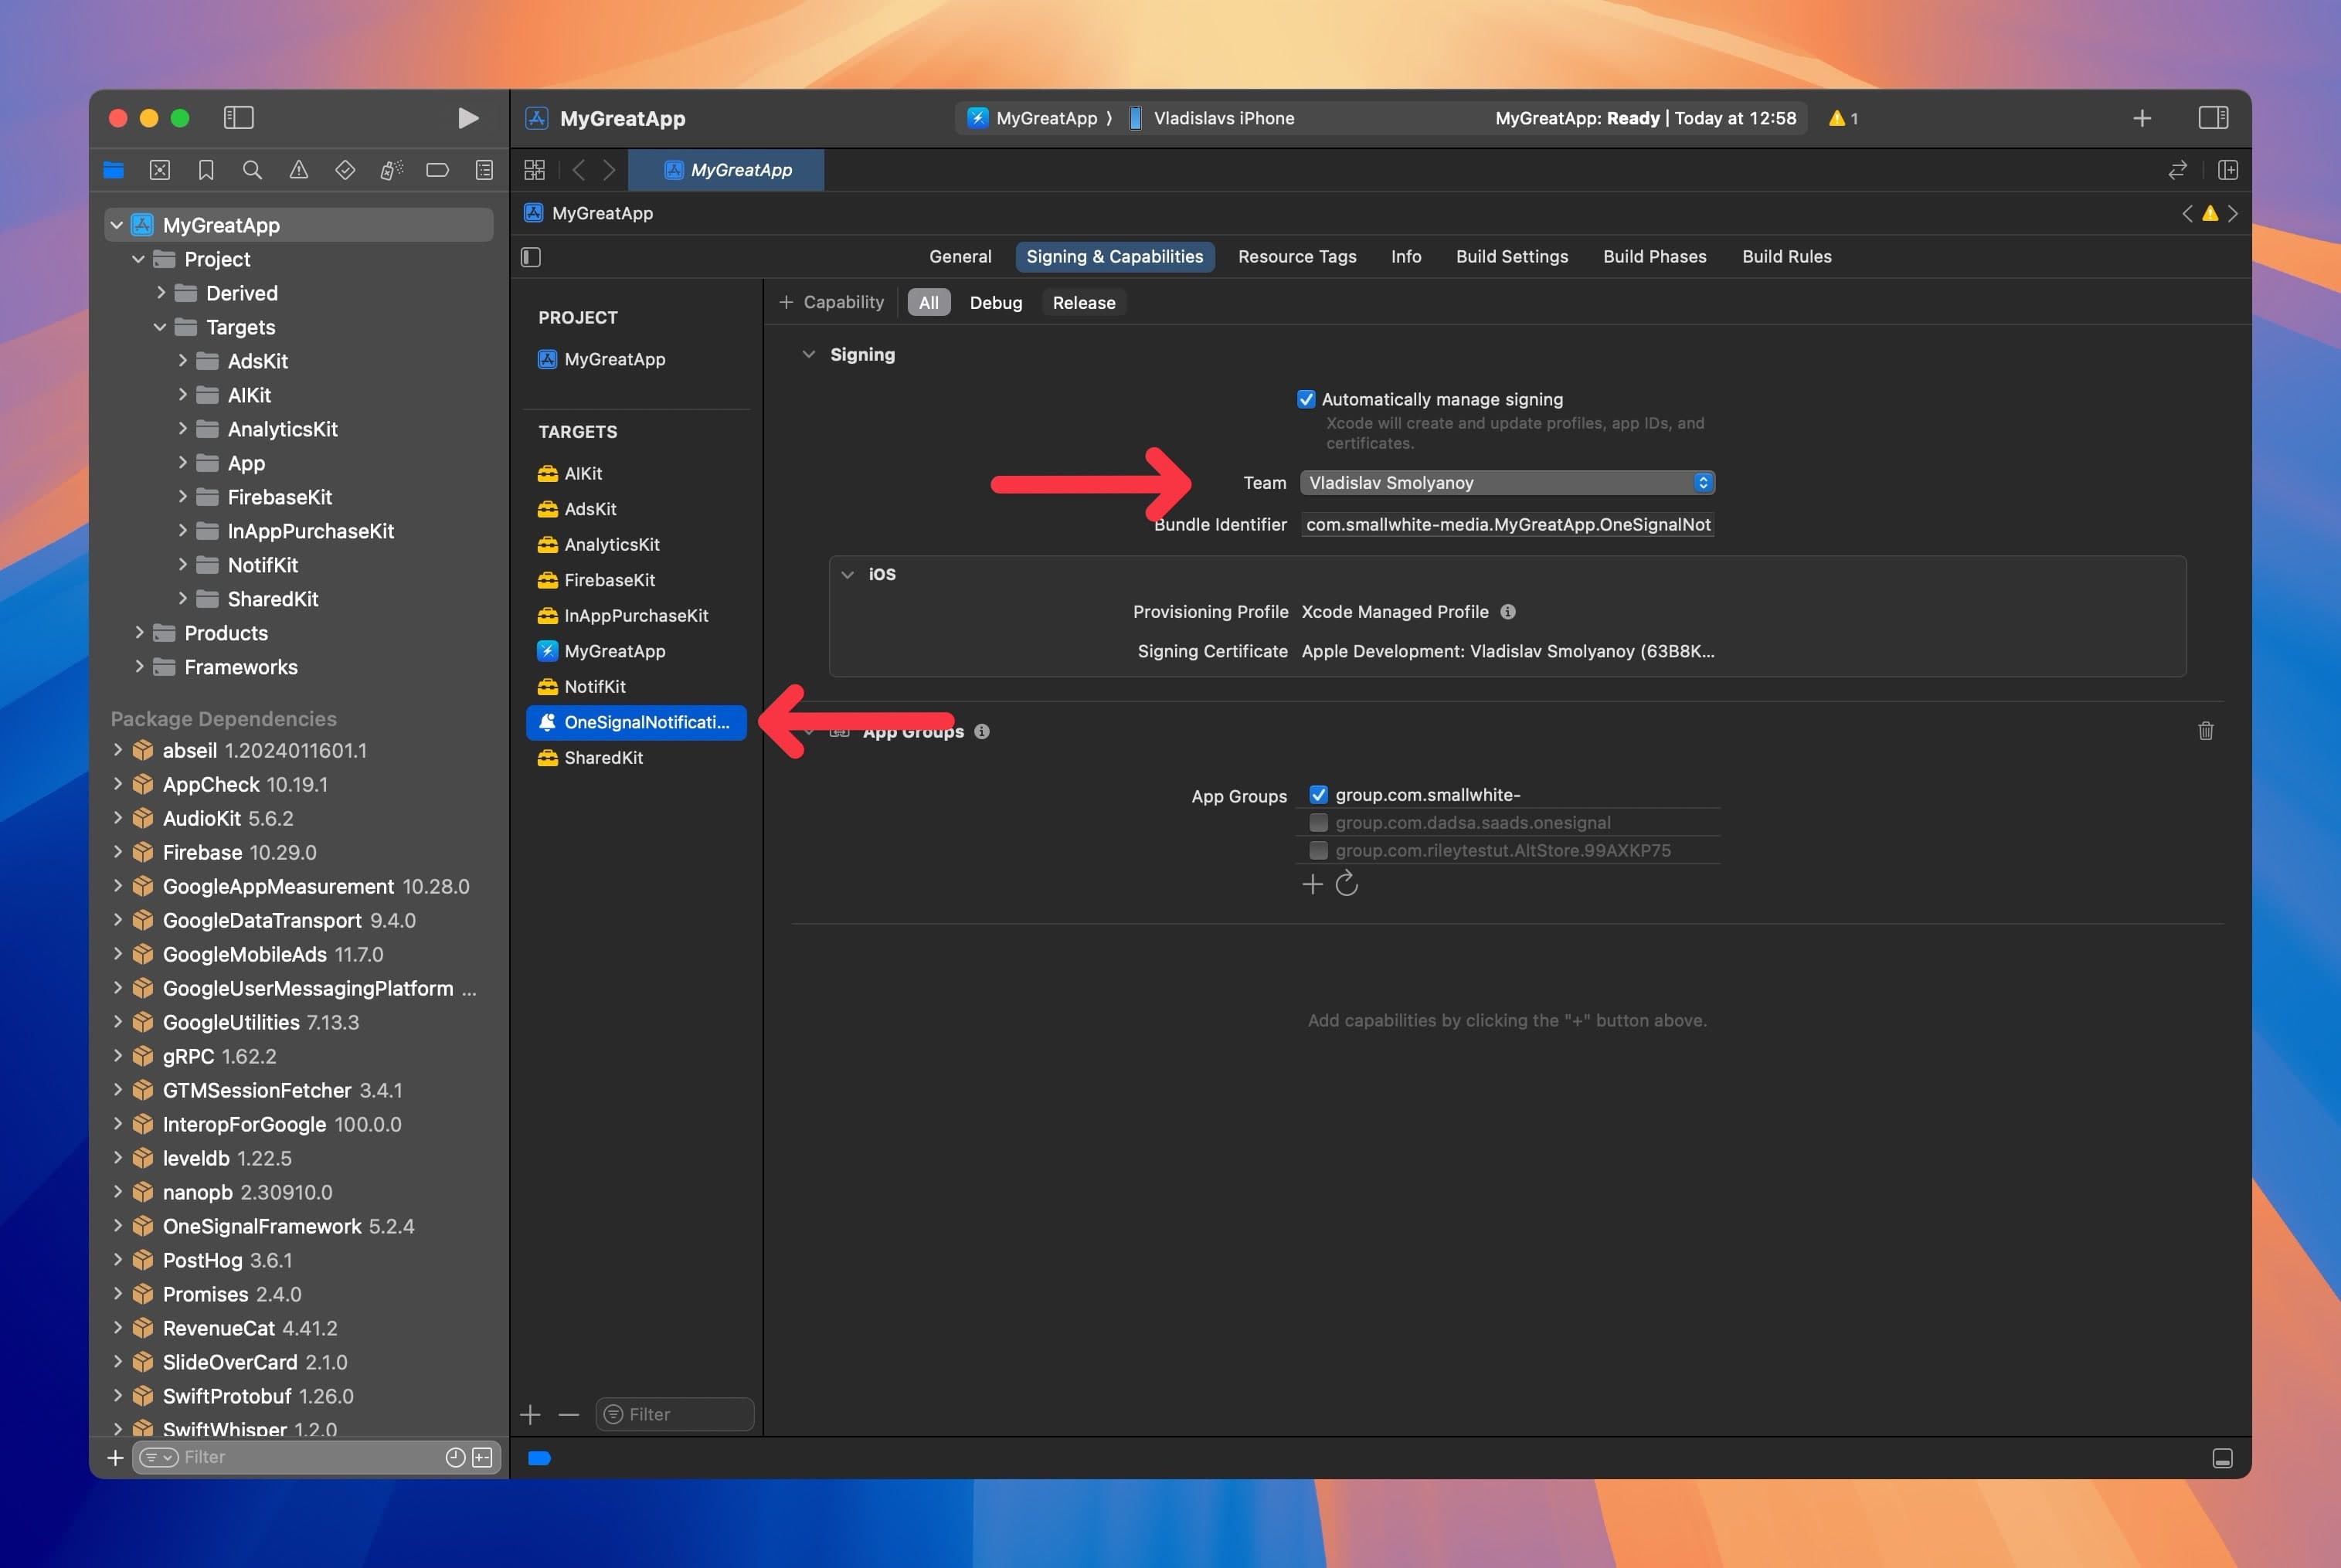The width and height of the screenshot is (2341, 1568).
Task: Open the breakpoint navigator icon
Action: 438,170
